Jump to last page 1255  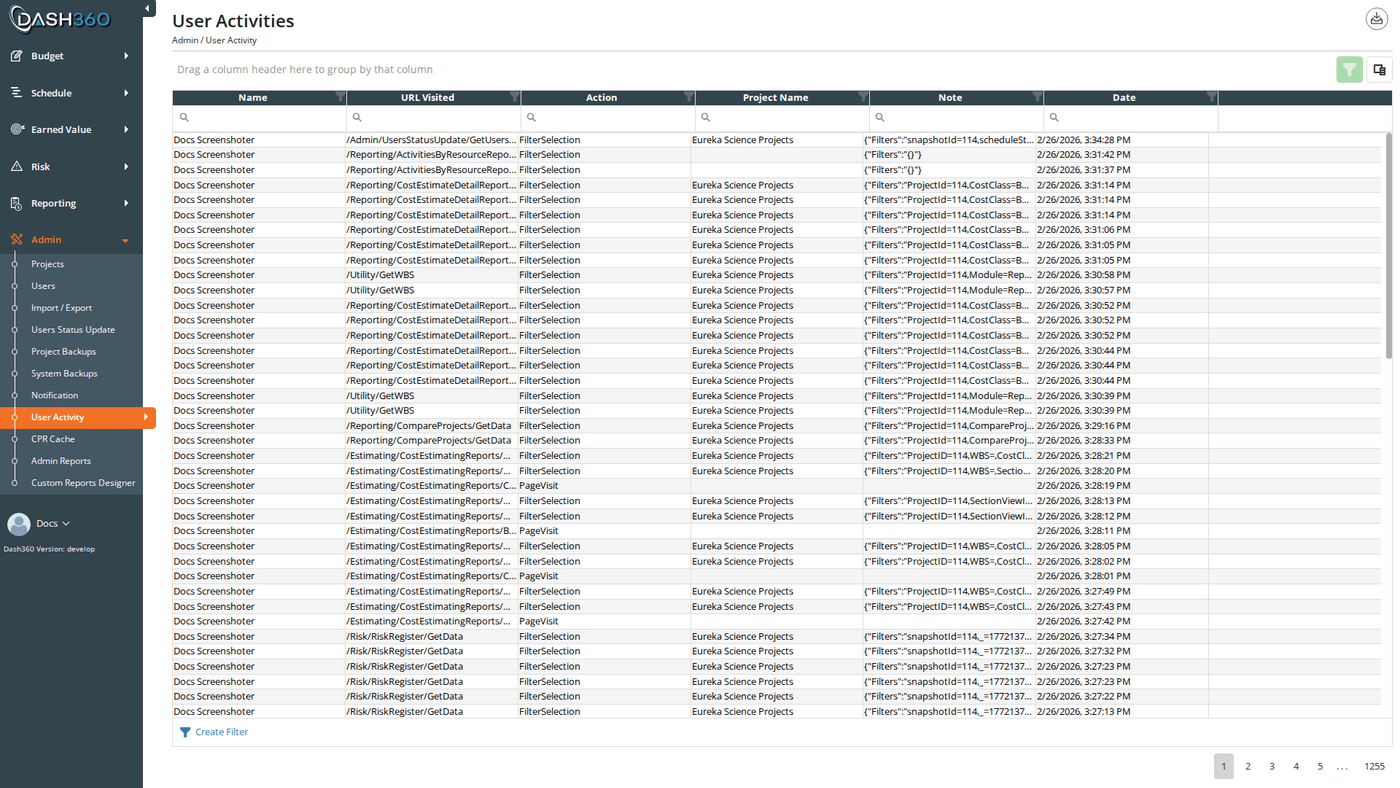click(1375, 766)
